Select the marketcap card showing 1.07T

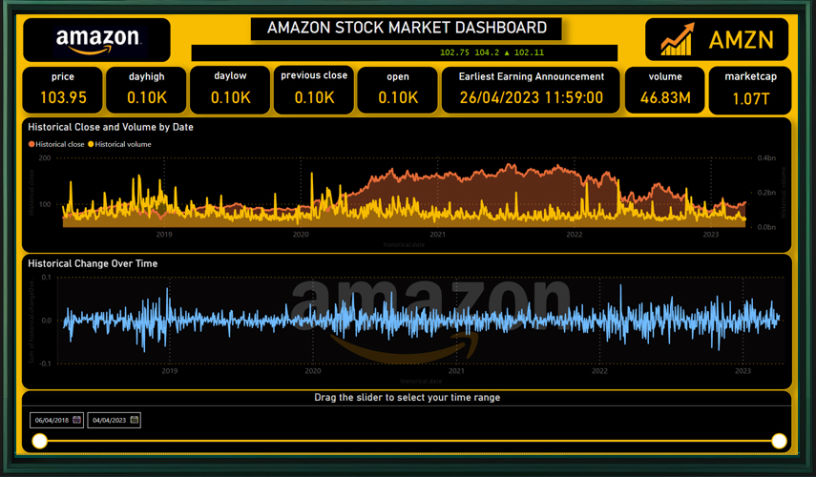click(x=749, y=89)
